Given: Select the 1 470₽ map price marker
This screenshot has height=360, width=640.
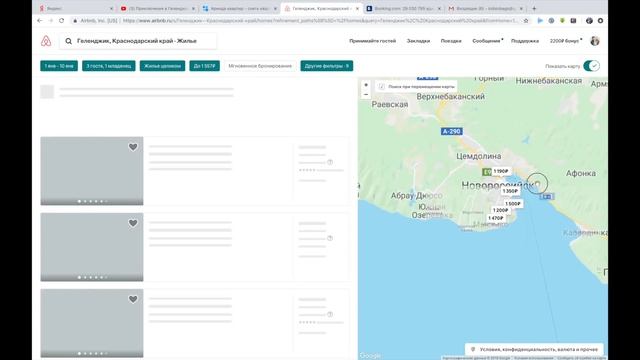Looking at the screenshot, I should pos(496,218).
